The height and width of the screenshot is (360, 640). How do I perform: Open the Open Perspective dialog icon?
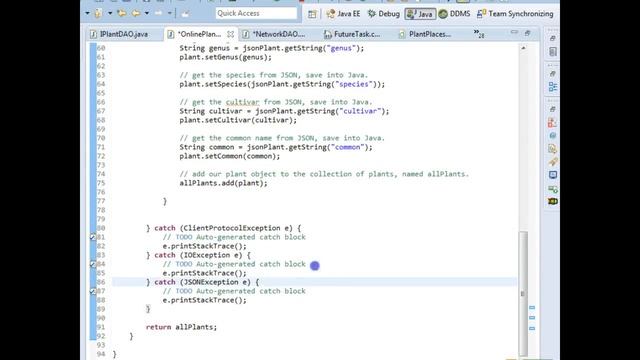(312, 14)
